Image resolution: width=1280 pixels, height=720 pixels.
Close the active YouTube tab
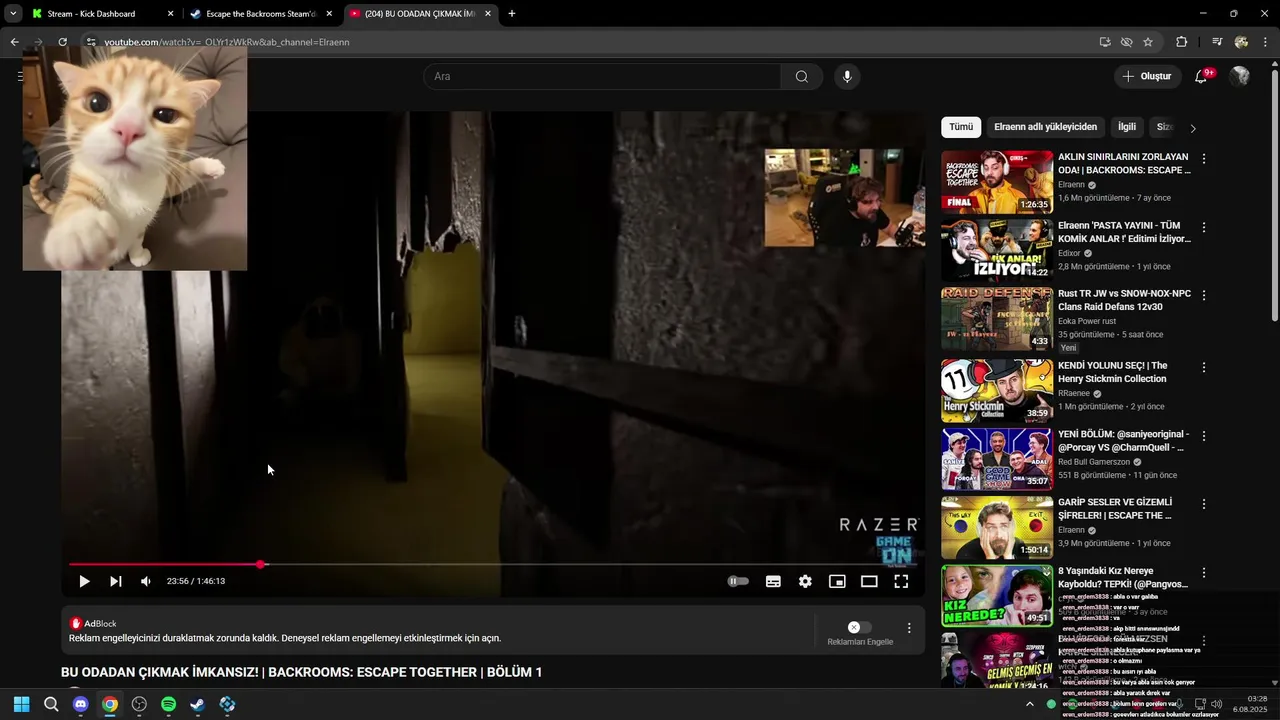coord(488,14)
